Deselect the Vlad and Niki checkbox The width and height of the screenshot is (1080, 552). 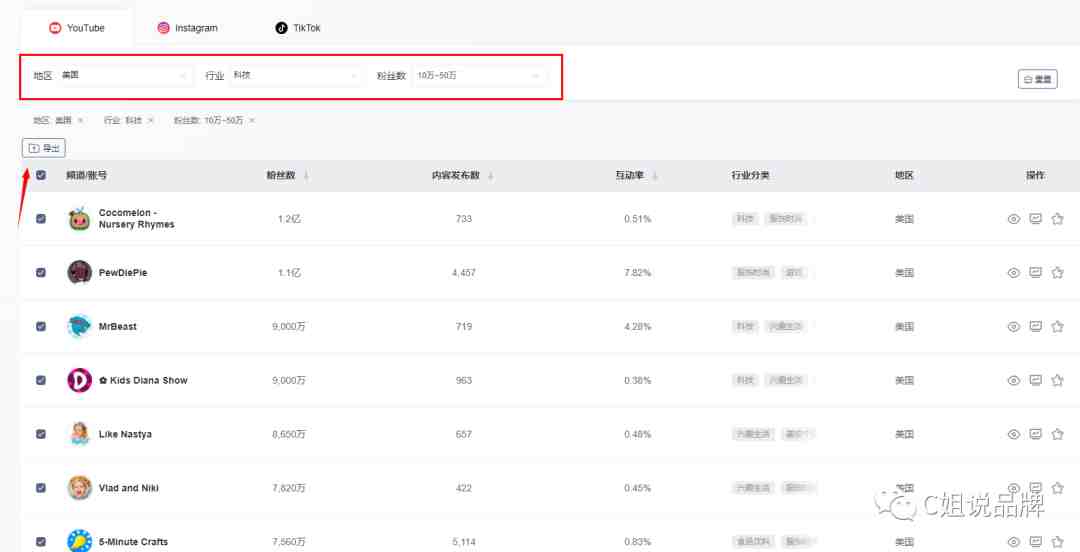41,487
